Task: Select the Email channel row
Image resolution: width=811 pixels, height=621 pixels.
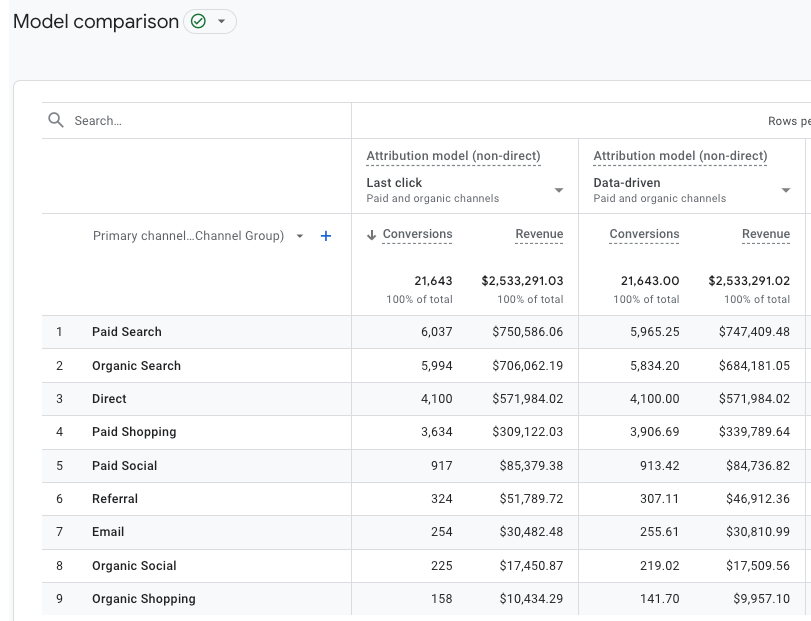Action: (x=426, y=532)
